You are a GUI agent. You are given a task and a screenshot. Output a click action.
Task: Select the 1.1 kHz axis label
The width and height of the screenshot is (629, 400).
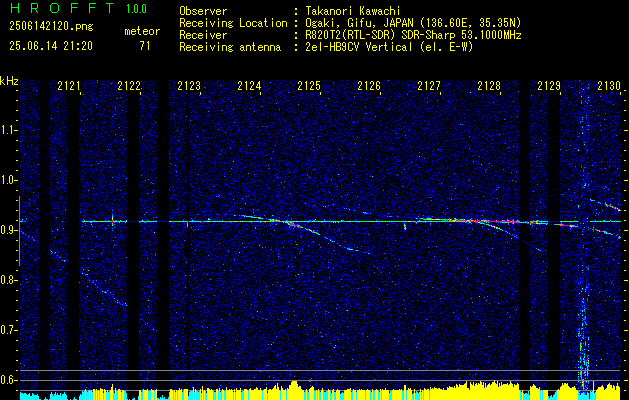pyautogui.click(x=9, y=130)
